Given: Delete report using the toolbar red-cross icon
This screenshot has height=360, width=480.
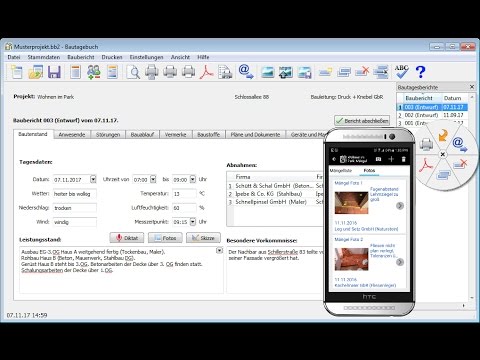Looking at the screenshot, I should click(x=362, y=71).
